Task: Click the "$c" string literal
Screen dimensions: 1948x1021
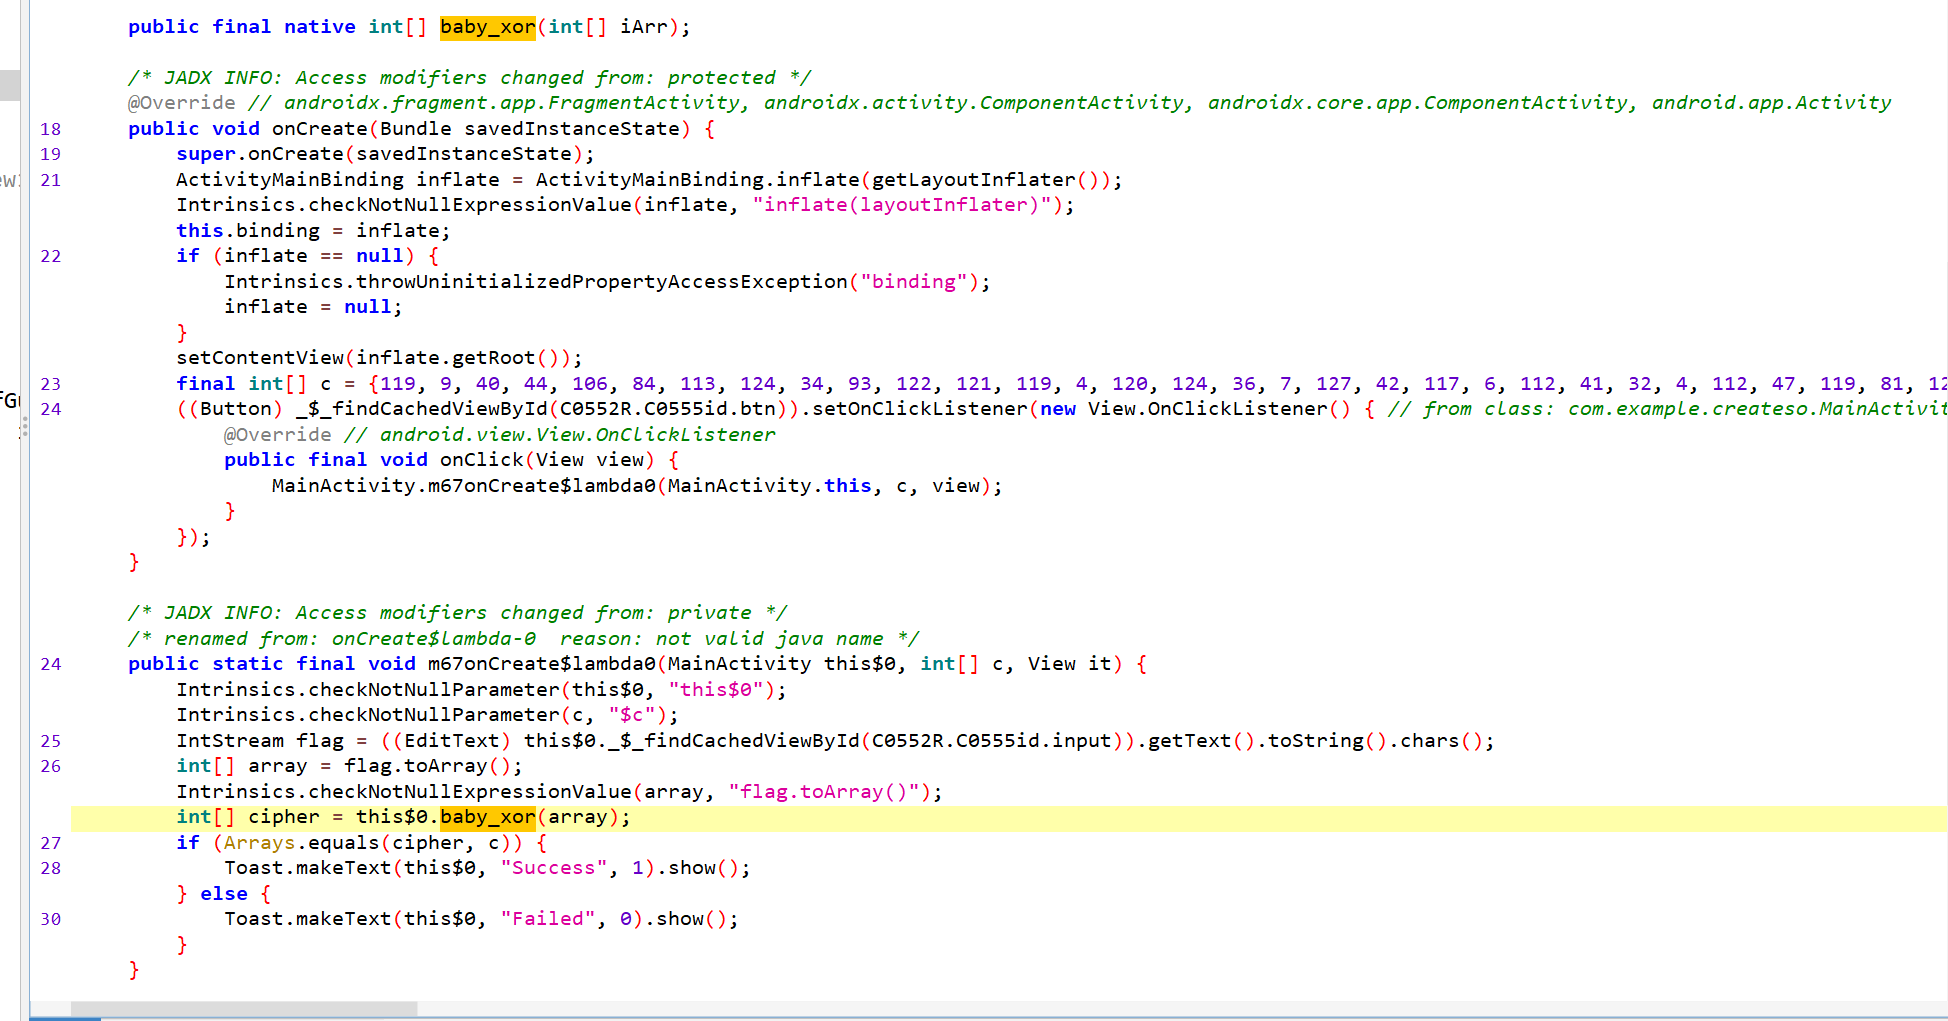Action: pos(632,715)
